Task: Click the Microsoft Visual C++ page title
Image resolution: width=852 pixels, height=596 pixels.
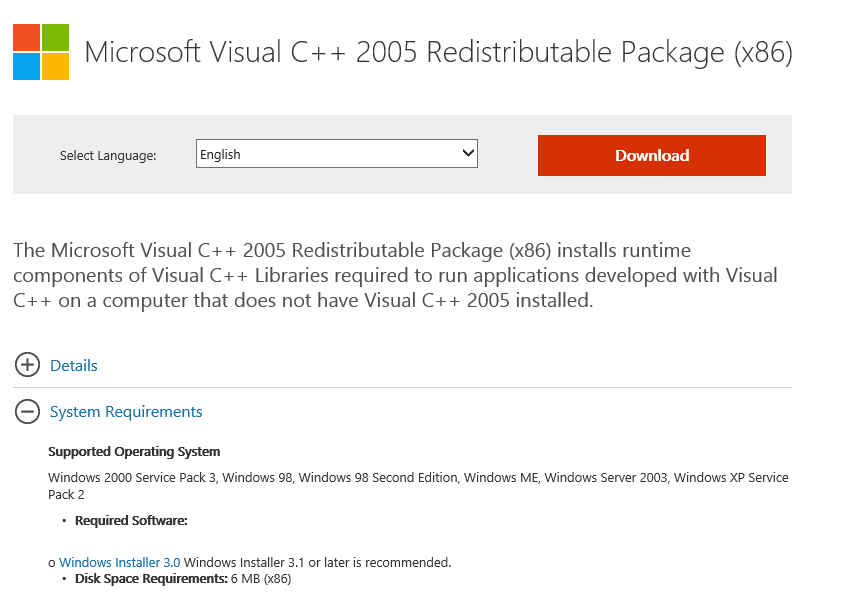Action: (x=438, y=51)
